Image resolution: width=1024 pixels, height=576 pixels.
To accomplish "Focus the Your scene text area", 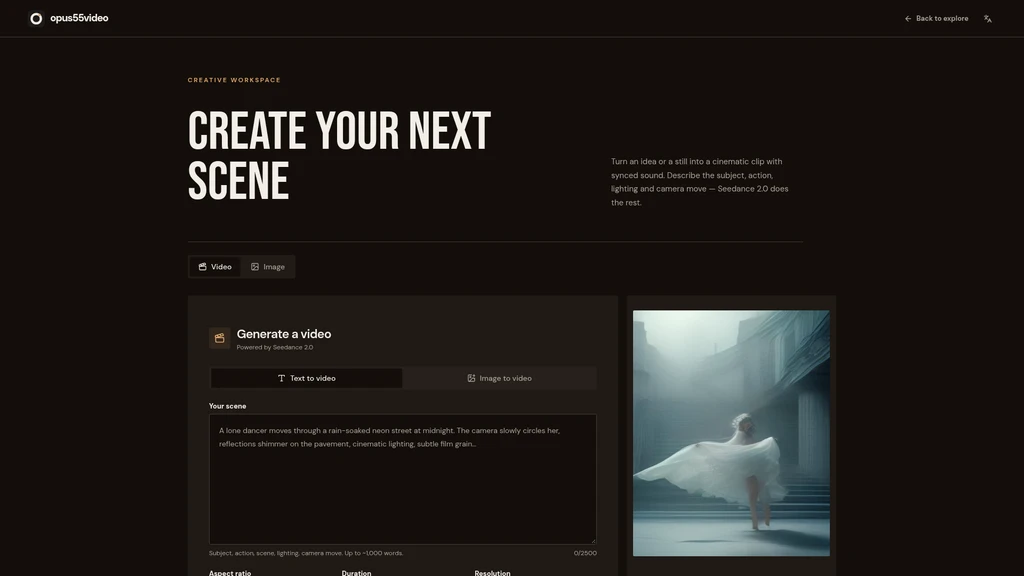I will tap(402, 479).
